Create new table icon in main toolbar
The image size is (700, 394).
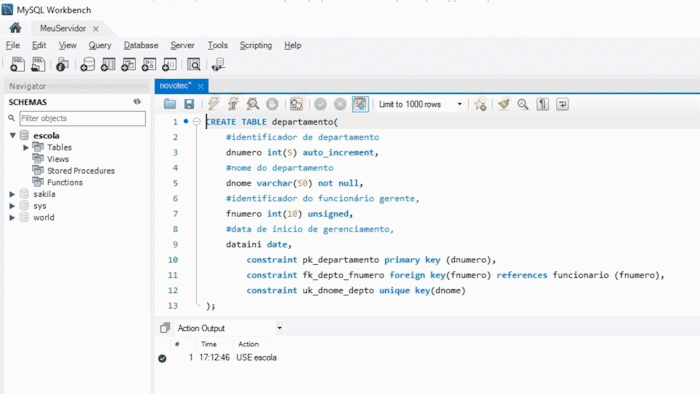tap(108, 65)
